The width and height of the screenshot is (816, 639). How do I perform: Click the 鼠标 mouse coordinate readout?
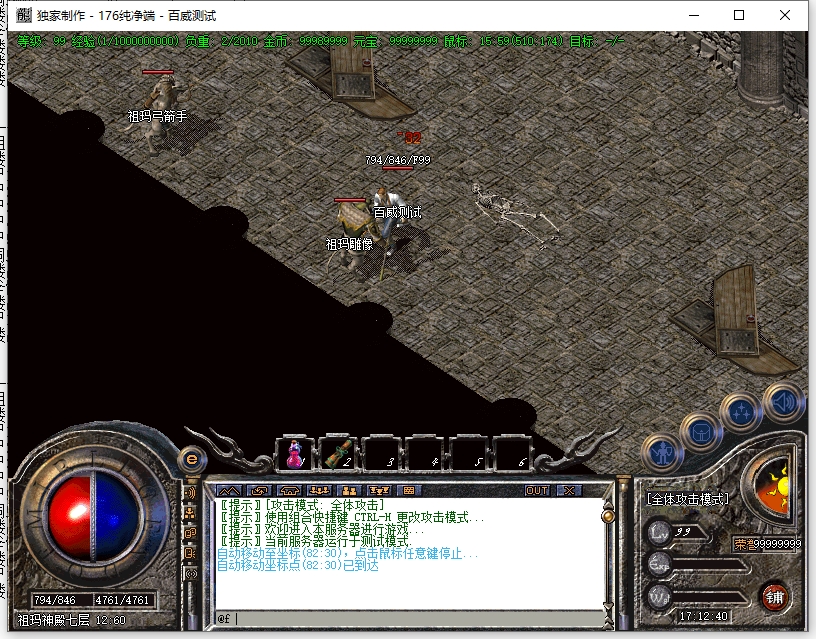pos(504,41)
